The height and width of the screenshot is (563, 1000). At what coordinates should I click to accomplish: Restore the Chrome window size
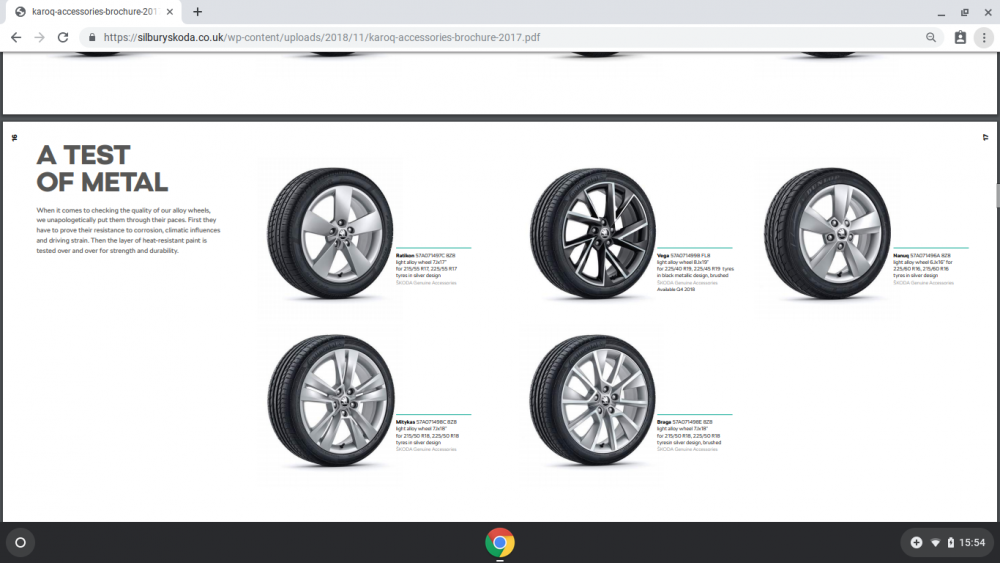[964, 12]
